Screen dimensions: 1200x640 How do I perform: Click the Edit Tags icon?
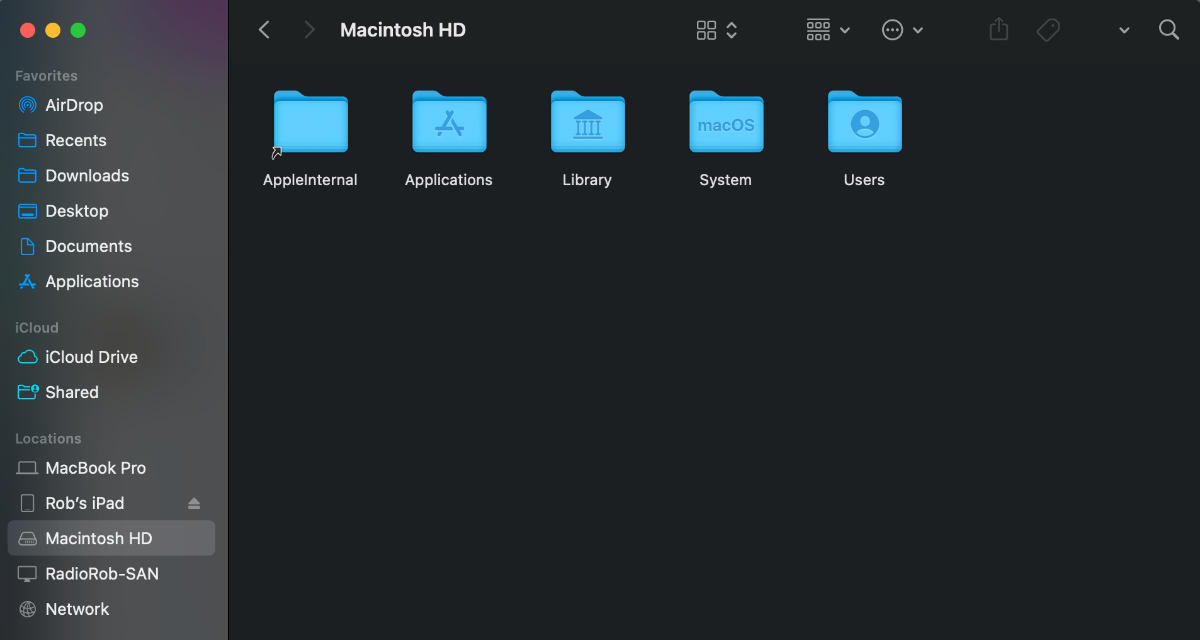1048,30
